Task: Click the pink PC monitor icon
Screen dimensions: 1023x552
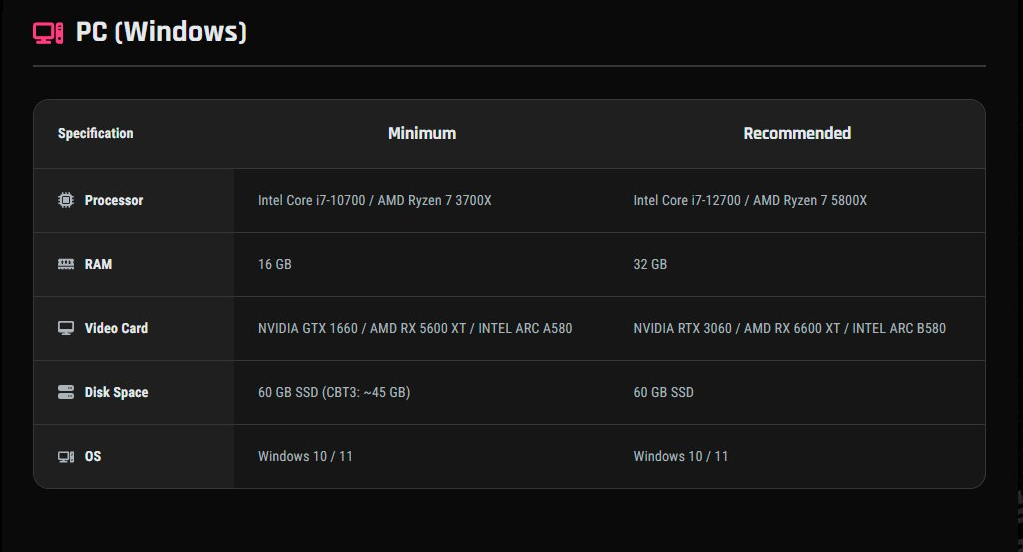Action: click(x=48, y=33)
